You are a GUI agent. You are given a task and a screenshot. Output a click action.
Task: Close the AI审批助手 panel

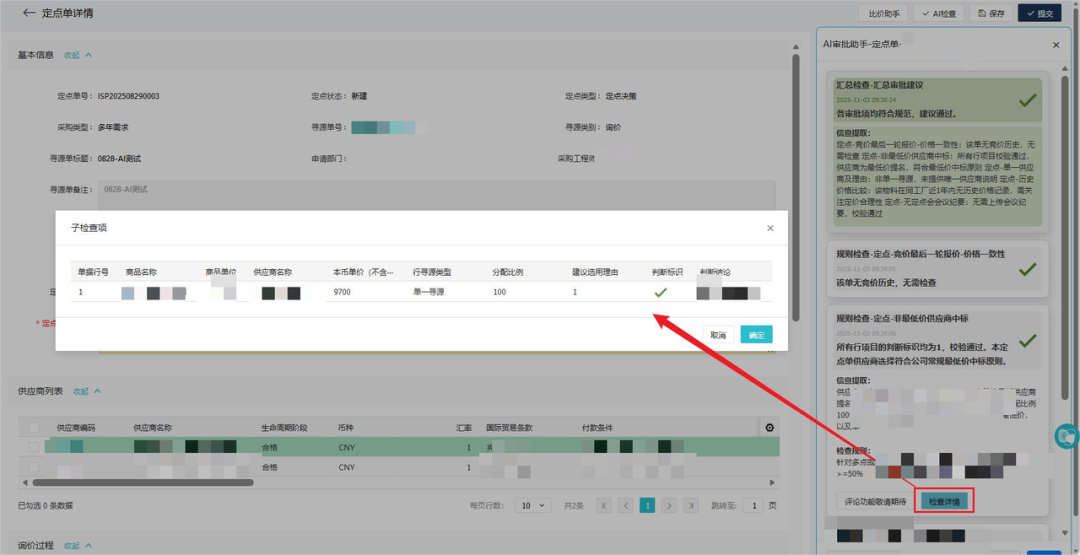point(1056,45)
